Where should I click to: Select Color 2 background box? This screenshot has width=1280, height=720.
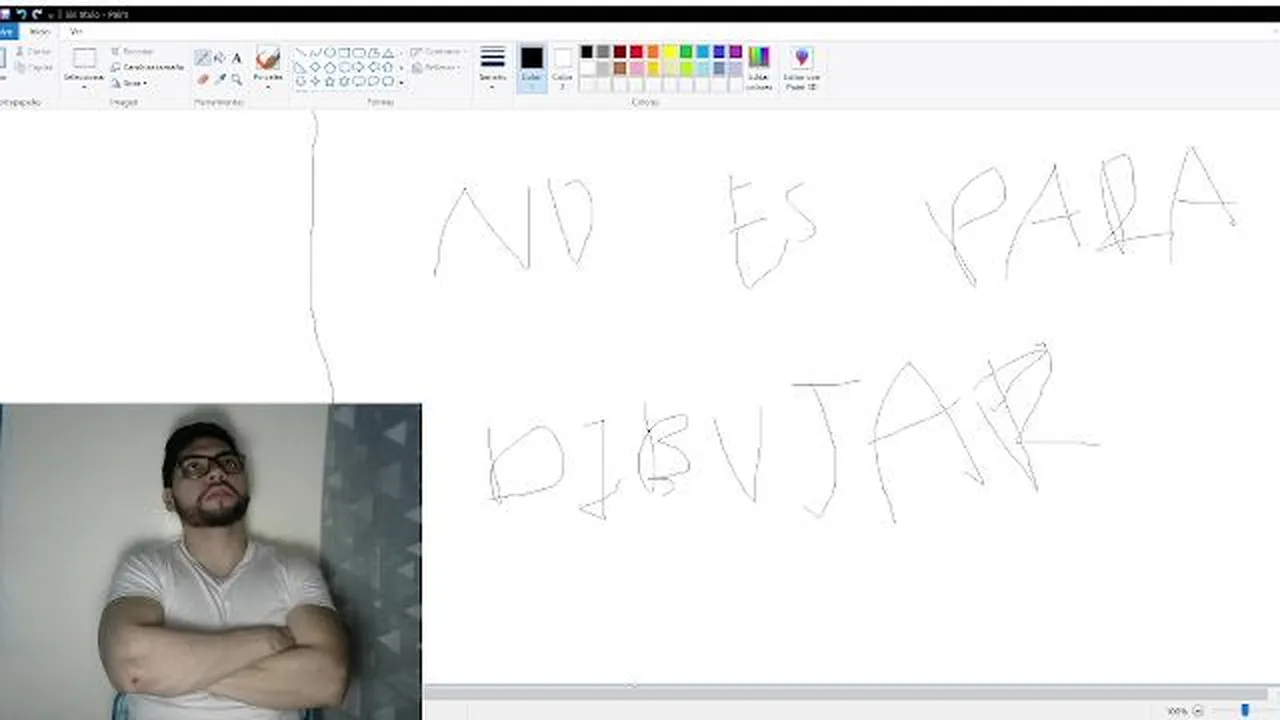tap(563, 68)
